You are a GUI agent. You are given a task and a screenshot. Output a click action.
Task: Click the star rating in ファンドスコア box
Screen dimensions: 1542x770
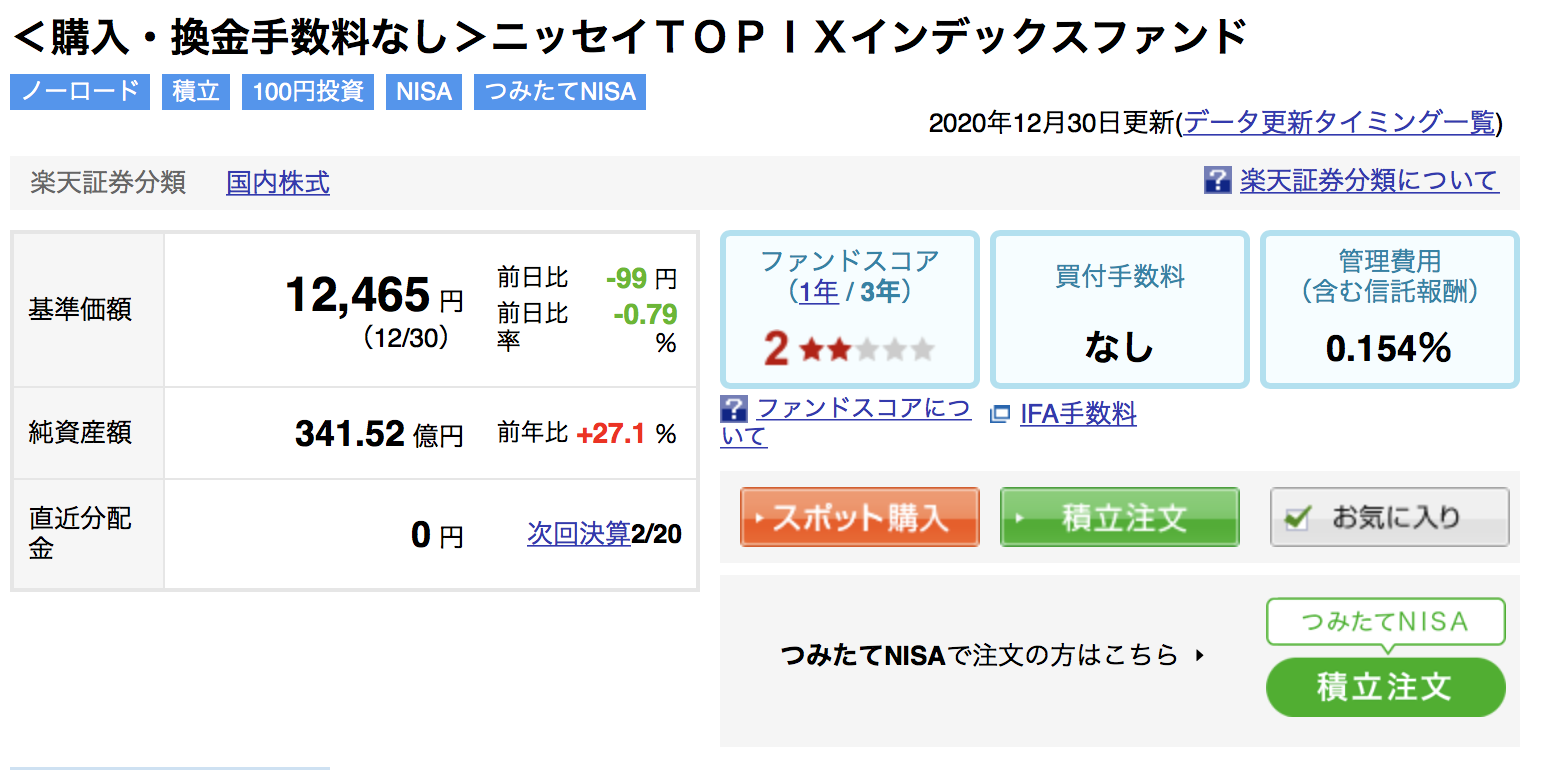click(866, 350)
